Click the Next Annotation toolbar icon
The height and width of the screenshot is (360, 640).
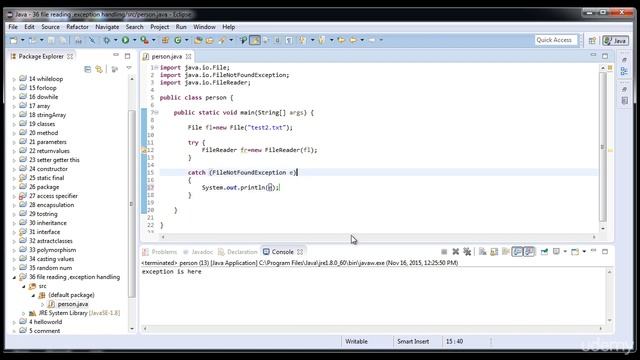302,40
